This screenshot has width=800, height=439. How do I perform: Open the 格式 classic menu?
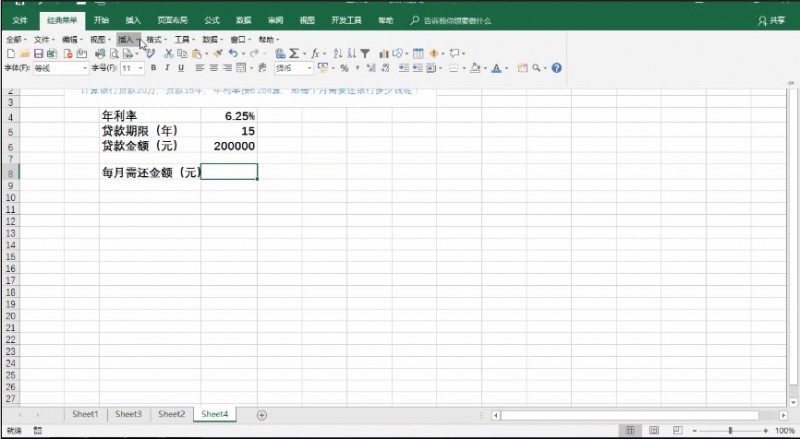click(156, 39)
